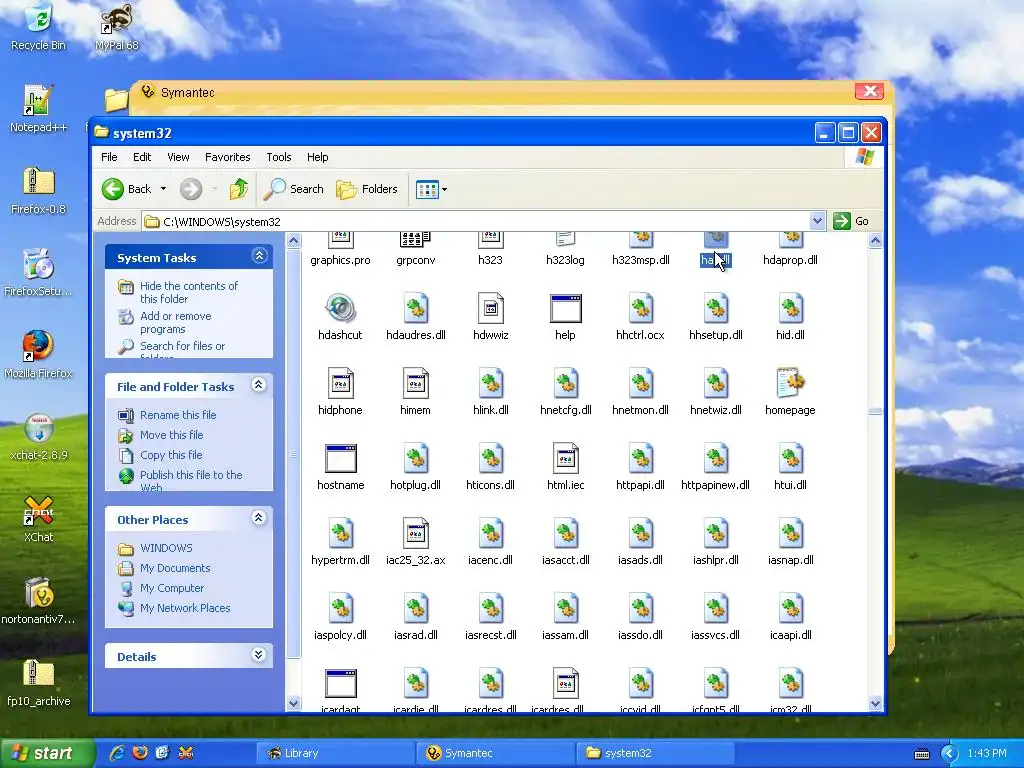Expand the Address bar dropdown
Image resolution: width=1024 pixels, height=768 pixels.
[x=817, y=221]
